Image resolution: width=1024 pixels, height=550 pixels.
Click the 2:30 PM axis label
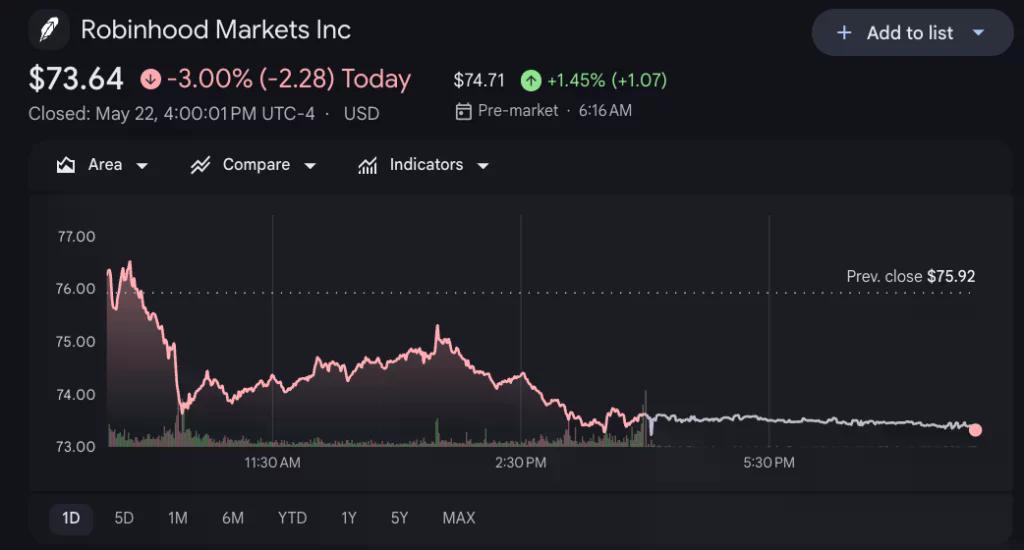[x=520, y=463]
